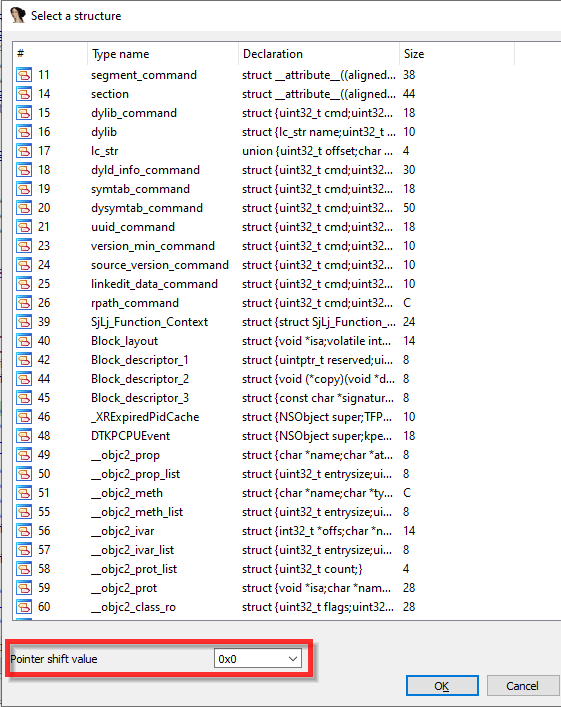This screenshot has width=561, height=707.
Task: Confirm selection with the OK button
Action: (442, 686)
